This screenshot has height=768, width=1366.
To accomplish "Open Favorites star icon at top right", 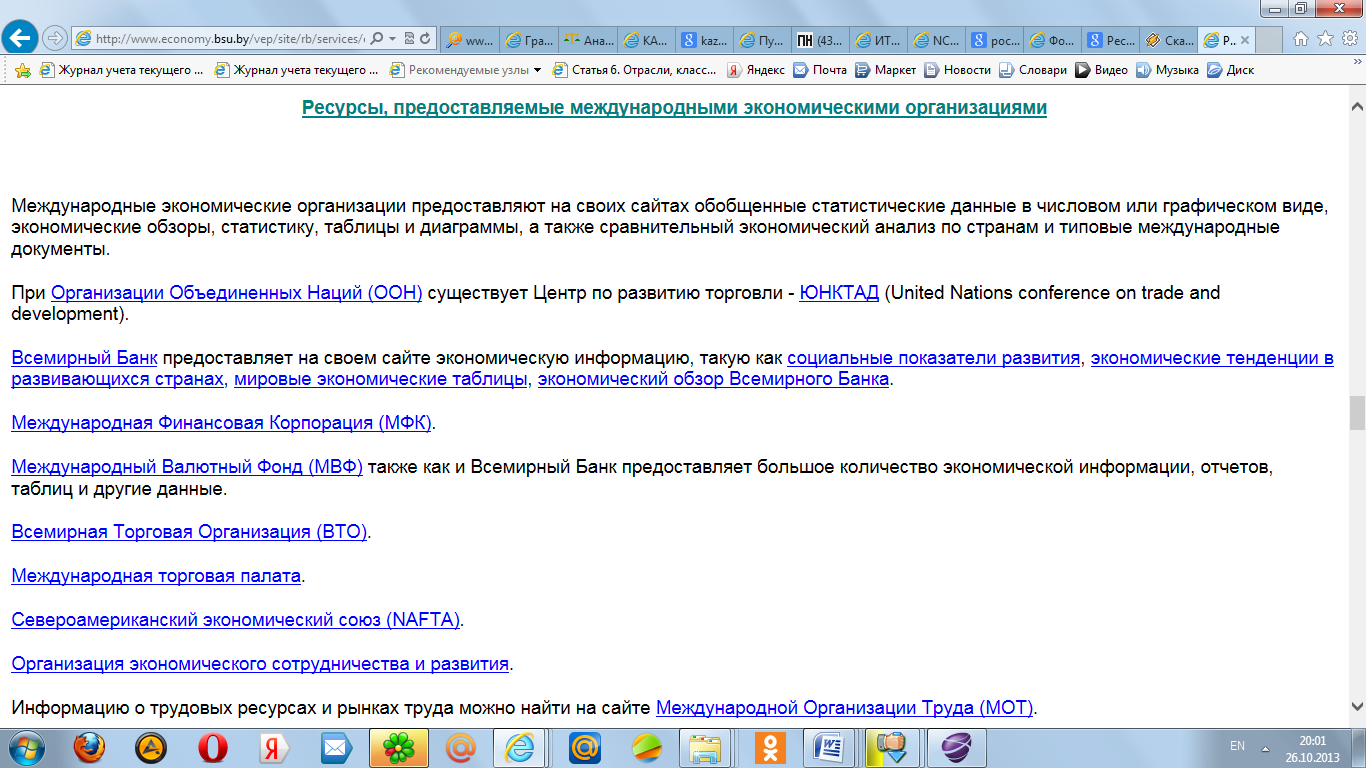I will 1325,39.
